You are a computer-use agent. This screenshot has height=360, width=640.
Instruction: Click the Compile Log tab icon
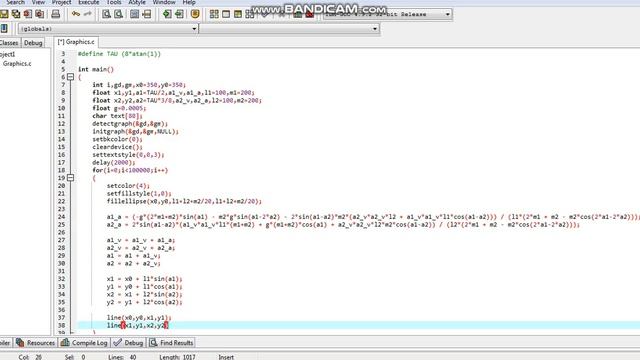(x=65, y=343)
